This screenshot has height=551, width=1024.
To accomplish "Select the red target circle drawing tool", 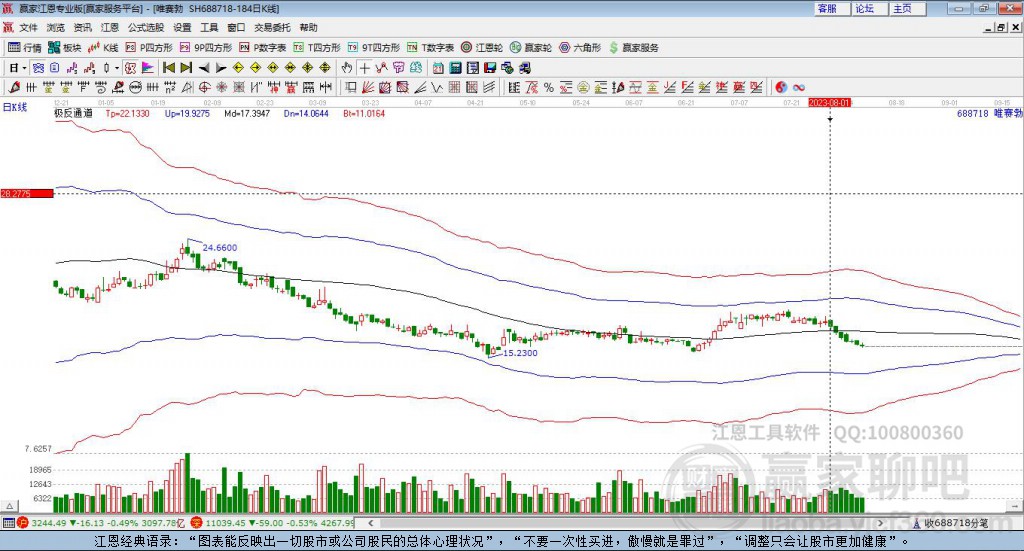I will [x=204, y=87].
